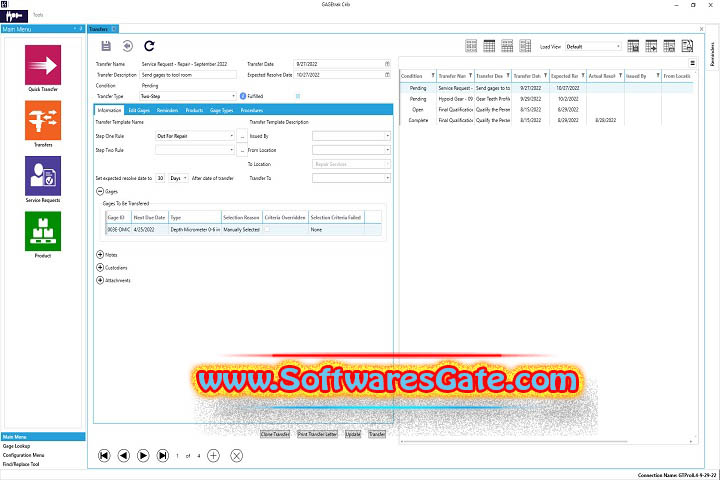Switch to the Information tab
The image size is (720, 480).
[109, 110]
